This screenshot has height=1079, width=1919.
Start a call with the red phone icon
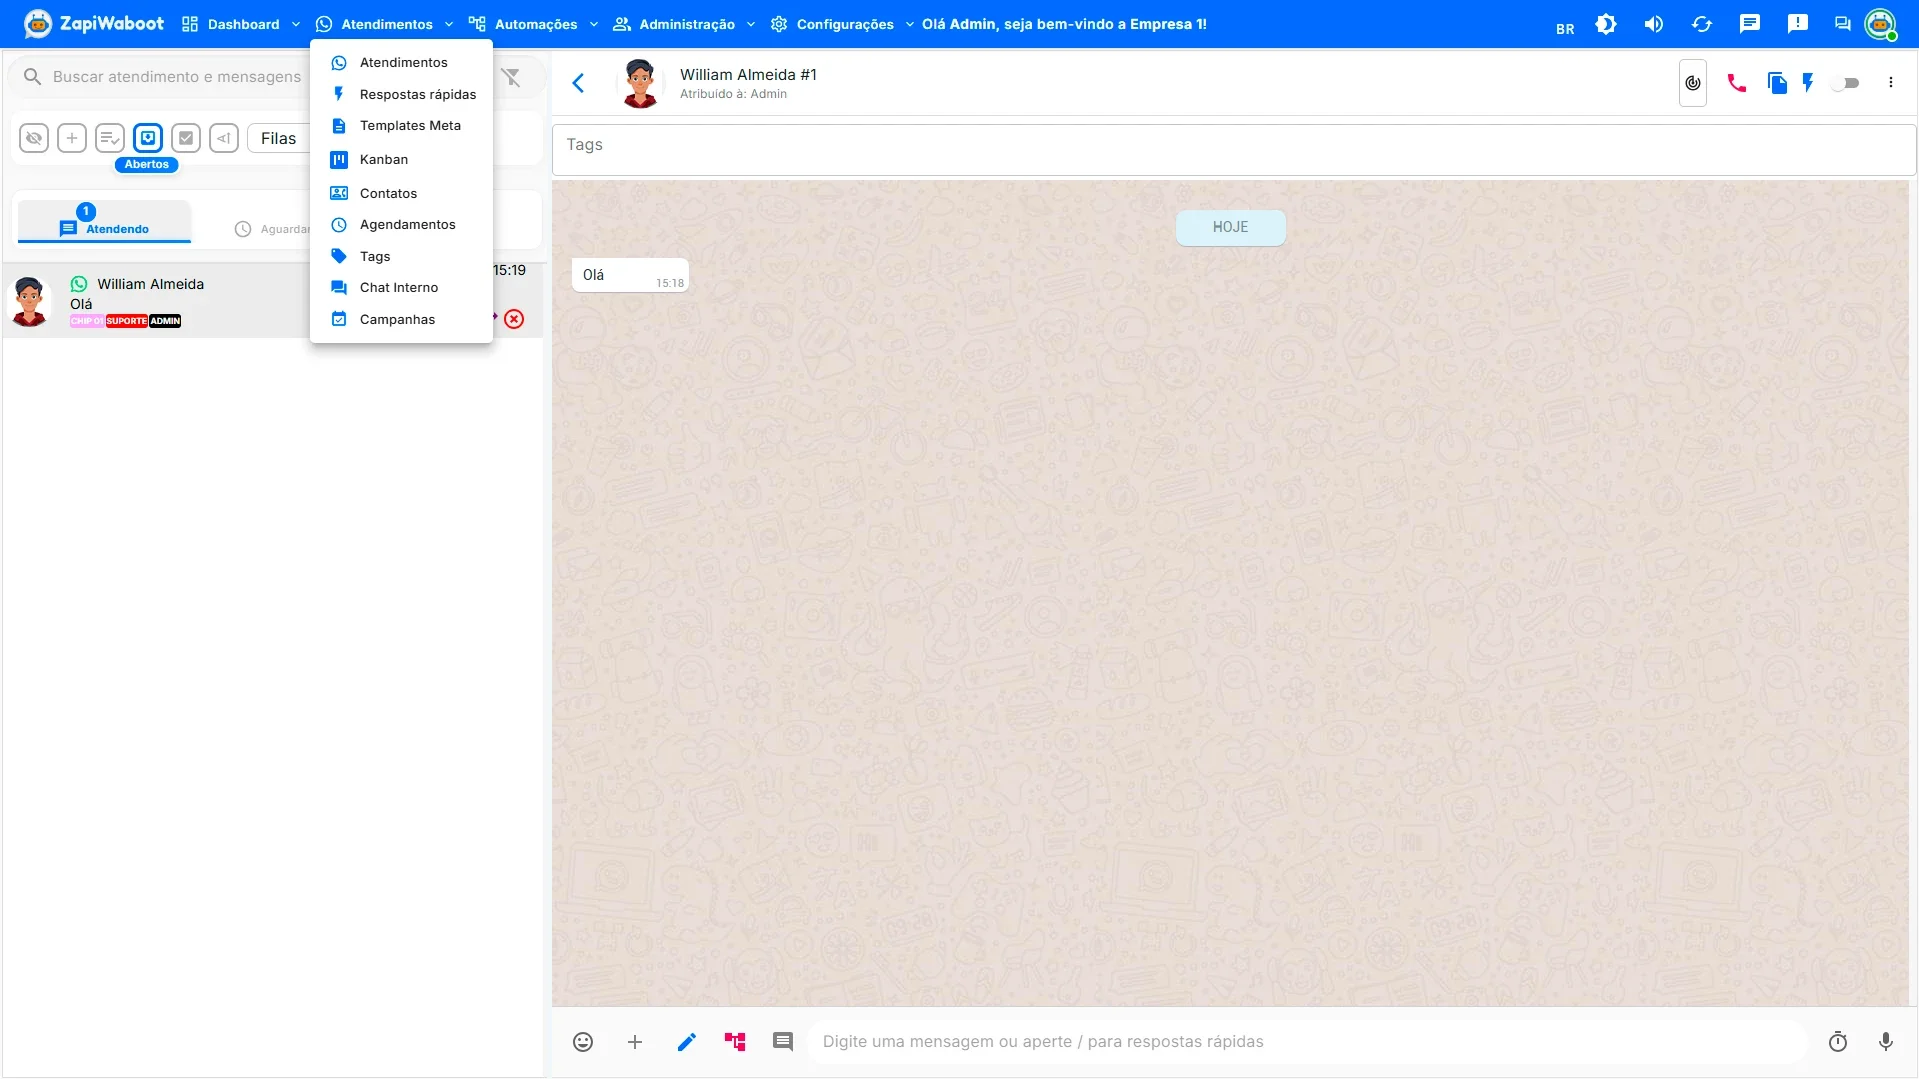[x=1737, y=83]
